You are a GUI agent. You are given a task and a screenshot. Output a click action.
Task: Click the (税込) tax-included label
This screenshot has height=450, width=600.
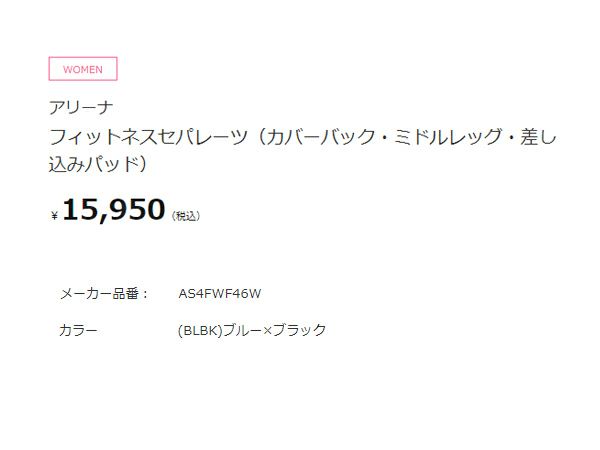tap(186, 216)
